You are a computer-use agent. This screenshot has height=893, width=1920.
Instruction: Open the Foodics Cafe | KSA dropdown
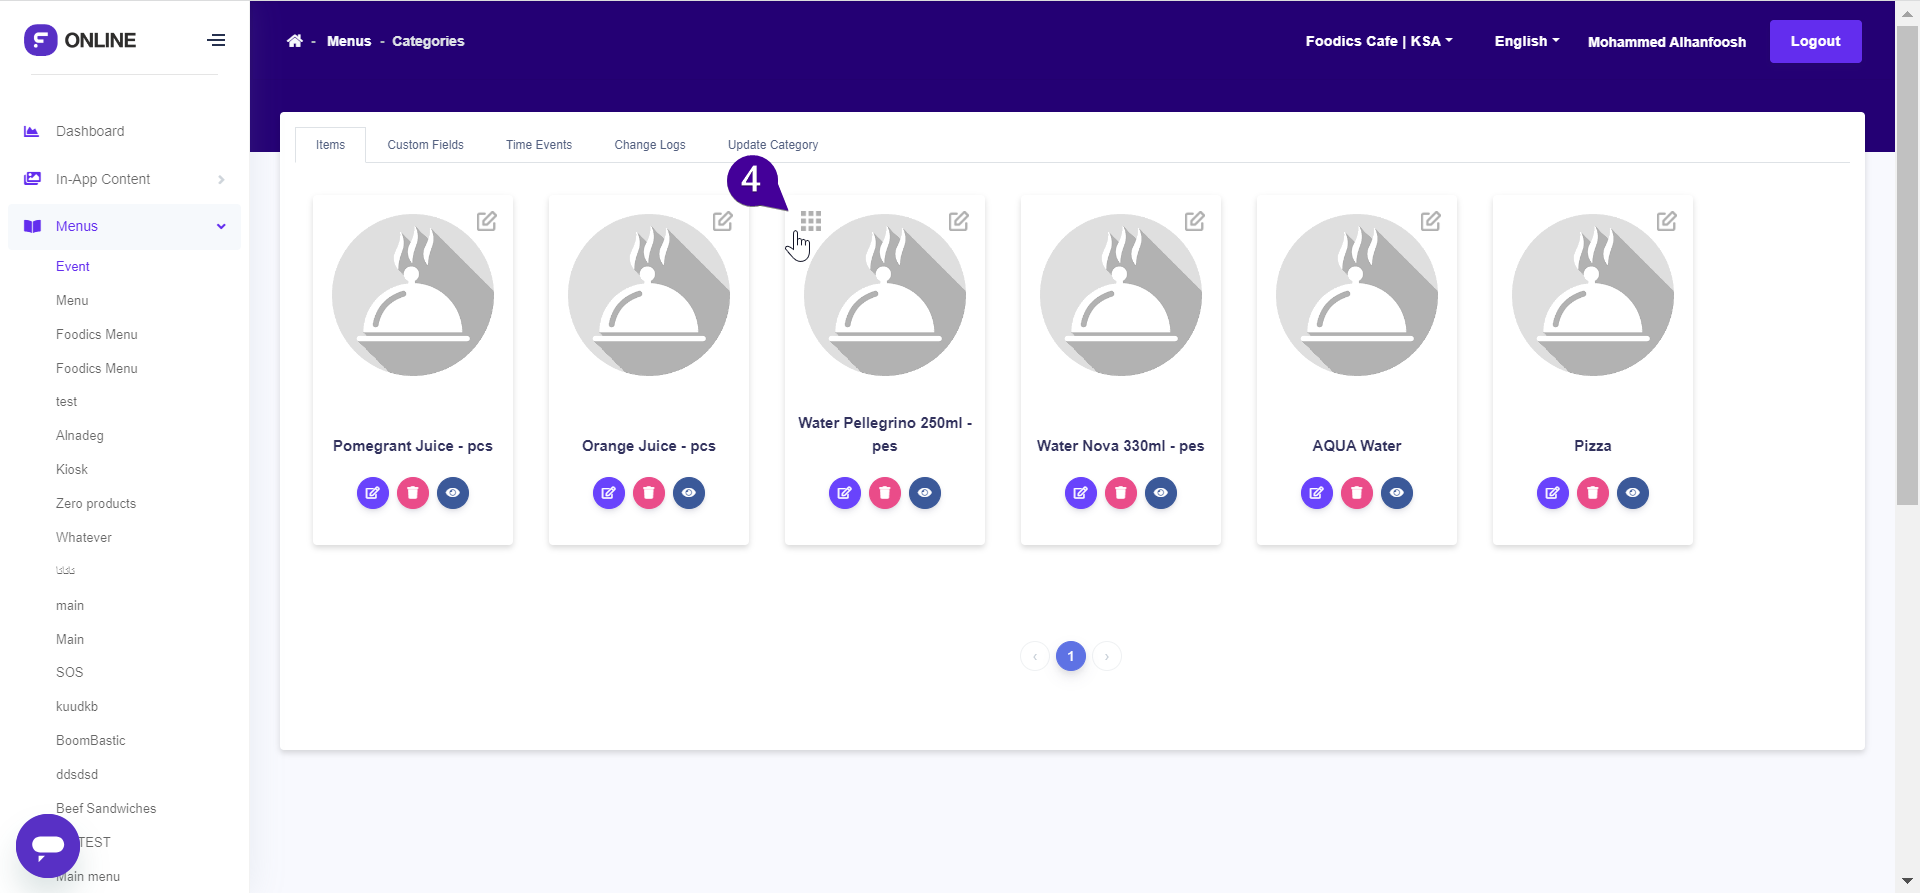[x=1378, y=41]
